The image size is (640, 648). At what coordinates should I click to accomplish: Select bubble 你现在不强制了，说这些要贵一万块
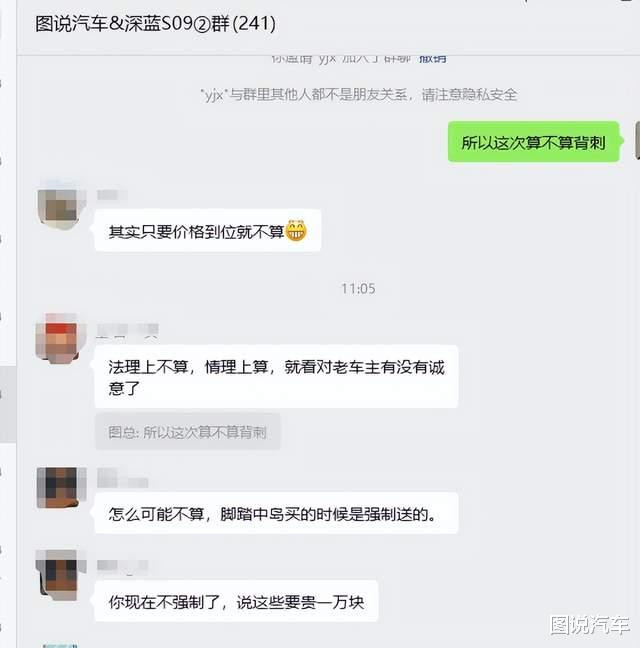click(236, 601)
